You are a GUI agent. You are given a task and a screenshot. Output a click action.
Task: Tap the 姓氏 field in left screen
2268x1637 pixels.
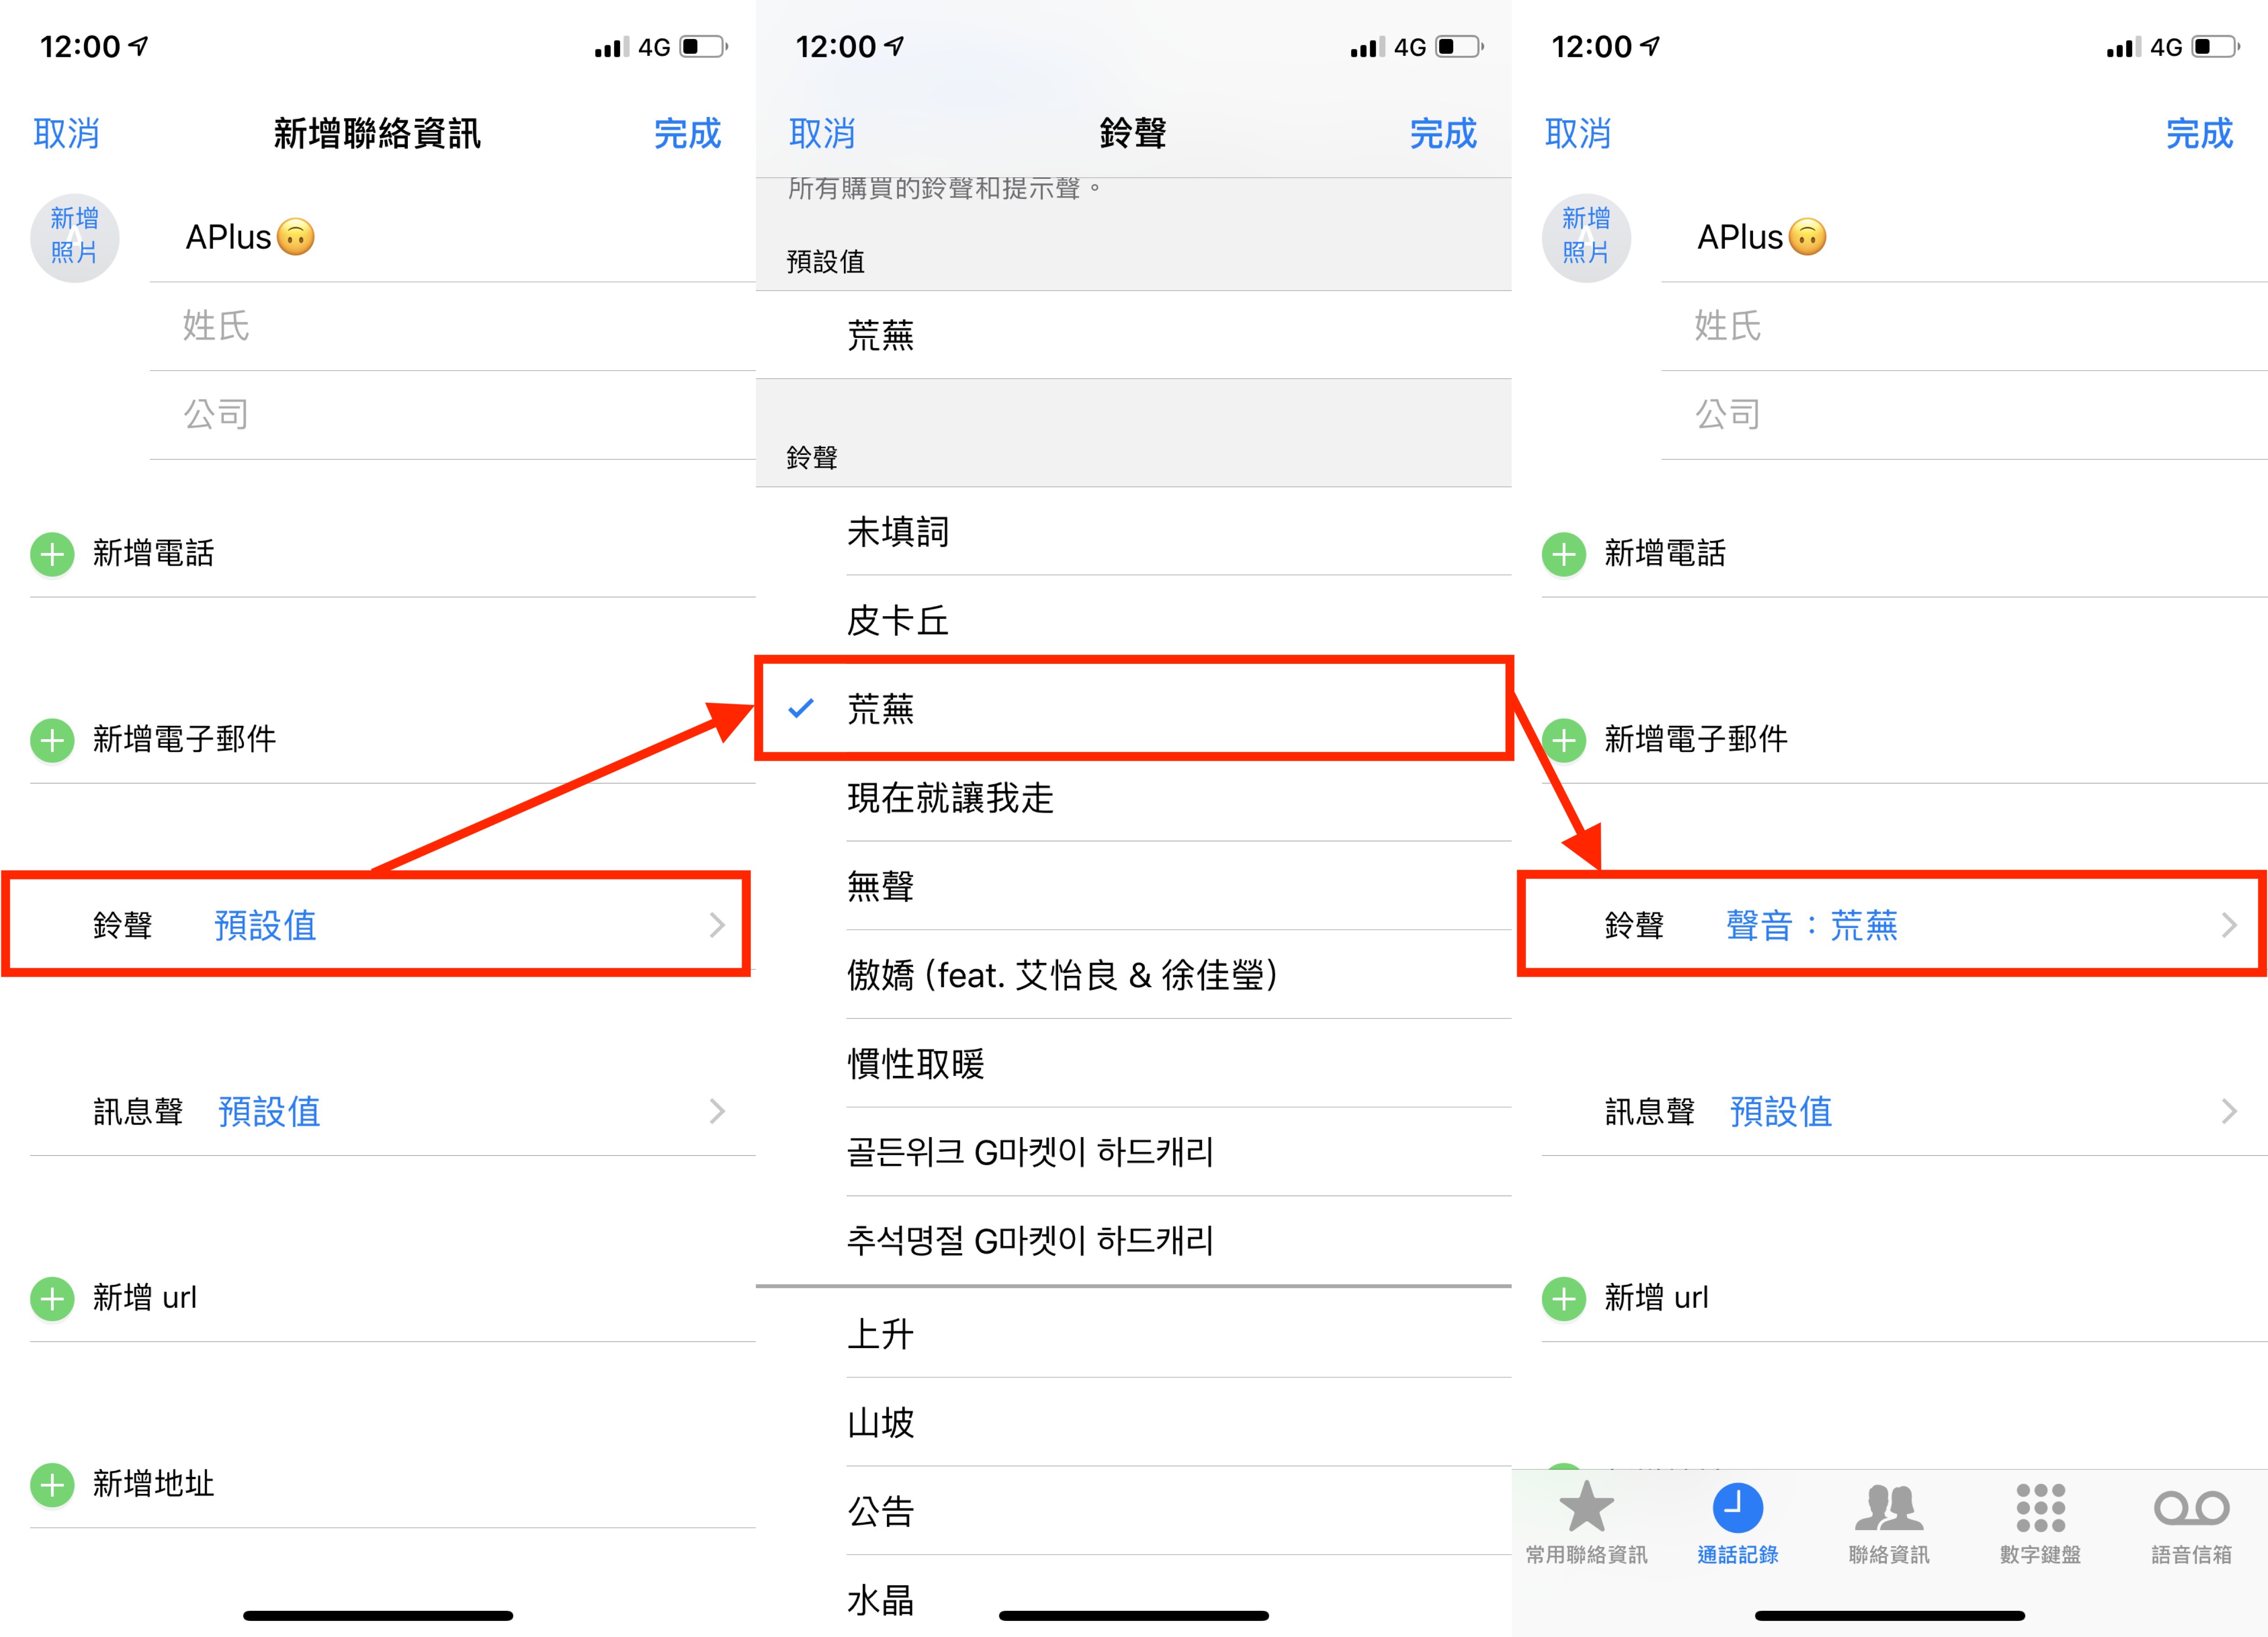coord(453,326)
